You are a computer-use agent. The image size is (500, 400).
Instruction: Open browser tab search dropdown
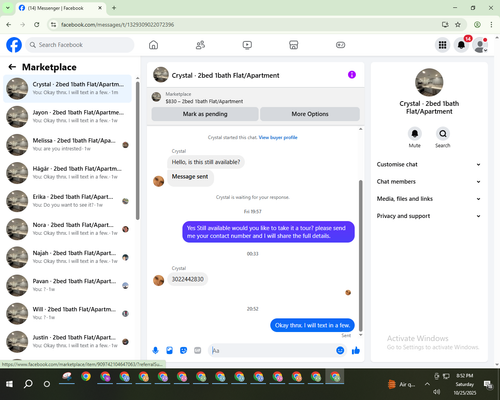click(8, 8)
